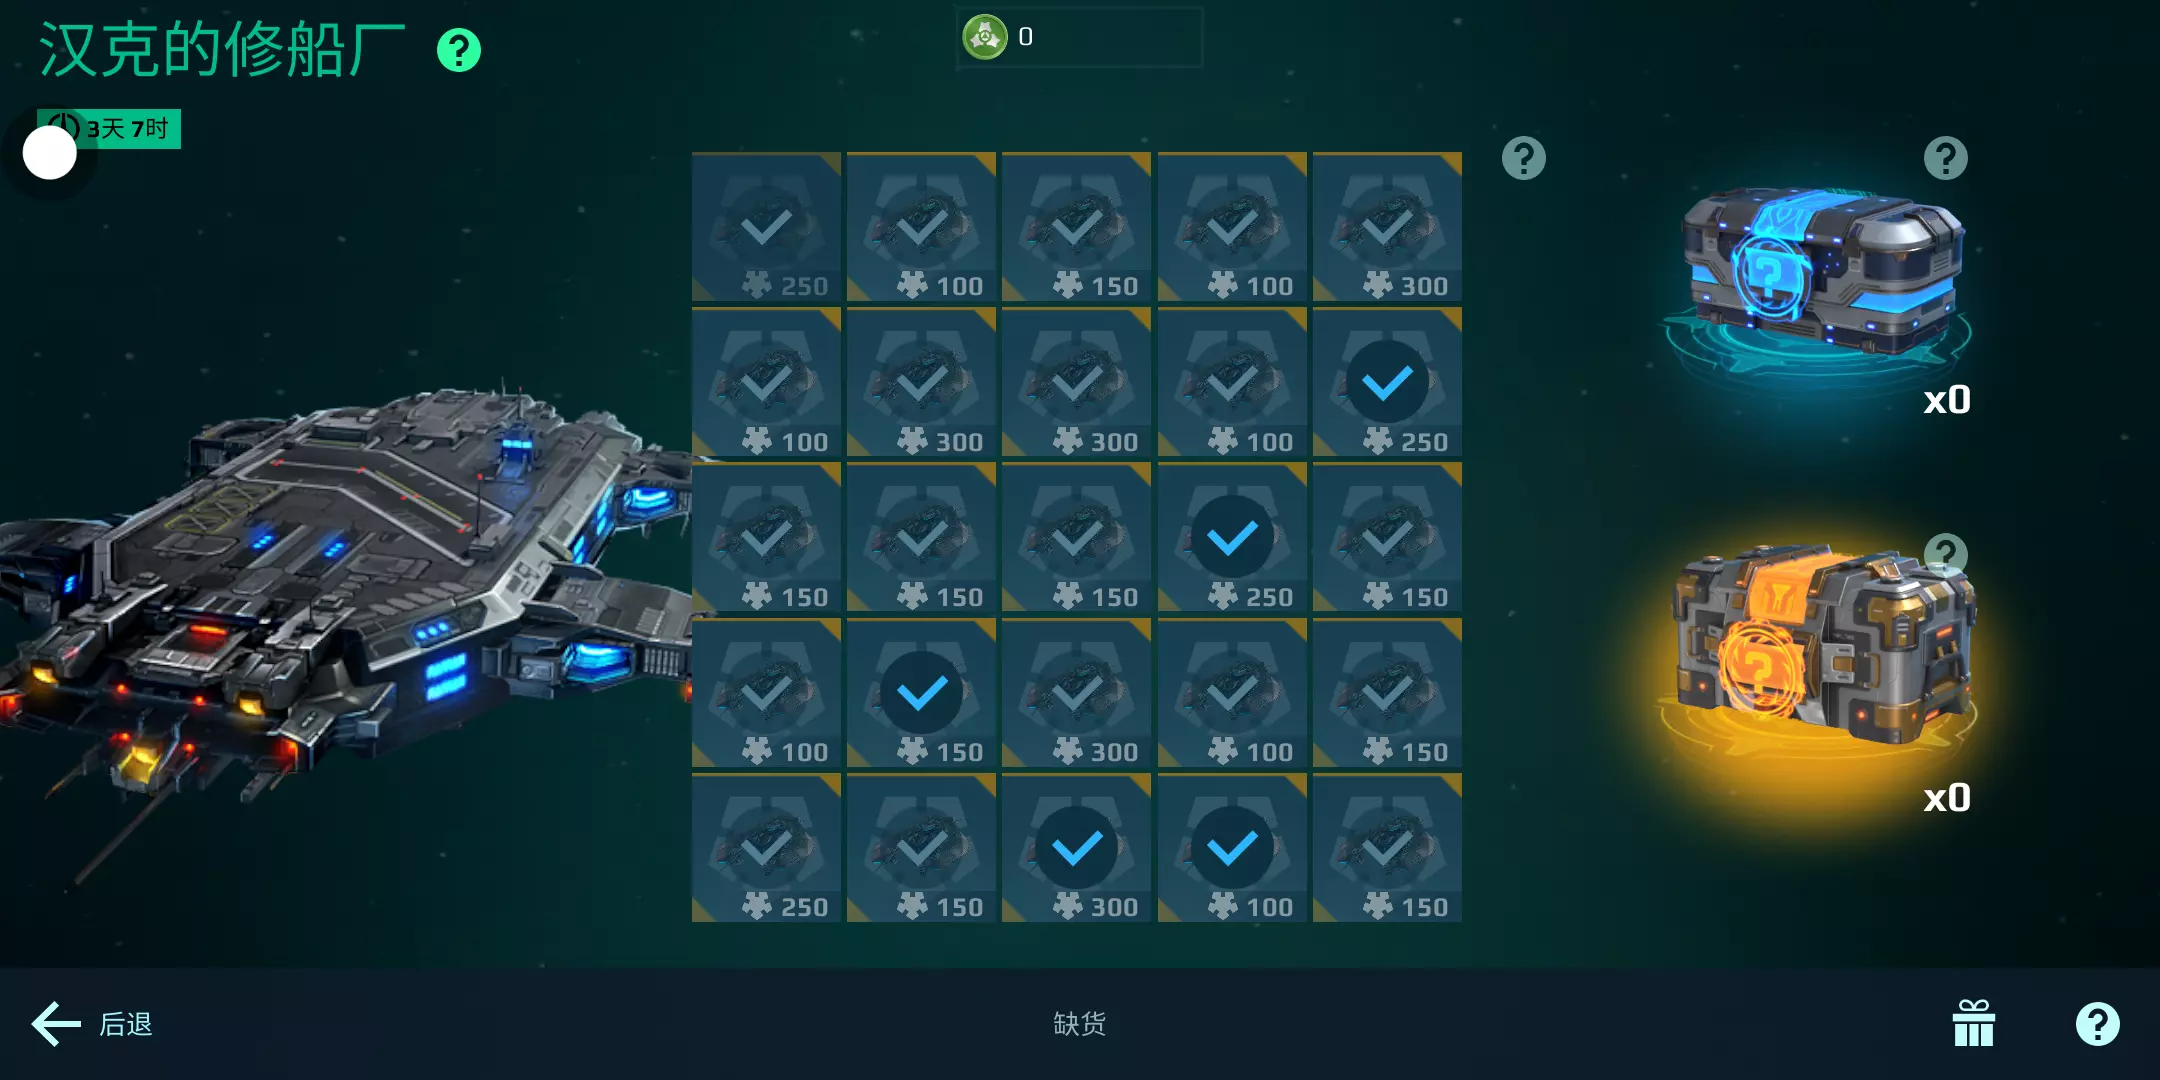Tap the white floating assist circle
Viewport: 2160px width, 1080px height.
(50, 153)
